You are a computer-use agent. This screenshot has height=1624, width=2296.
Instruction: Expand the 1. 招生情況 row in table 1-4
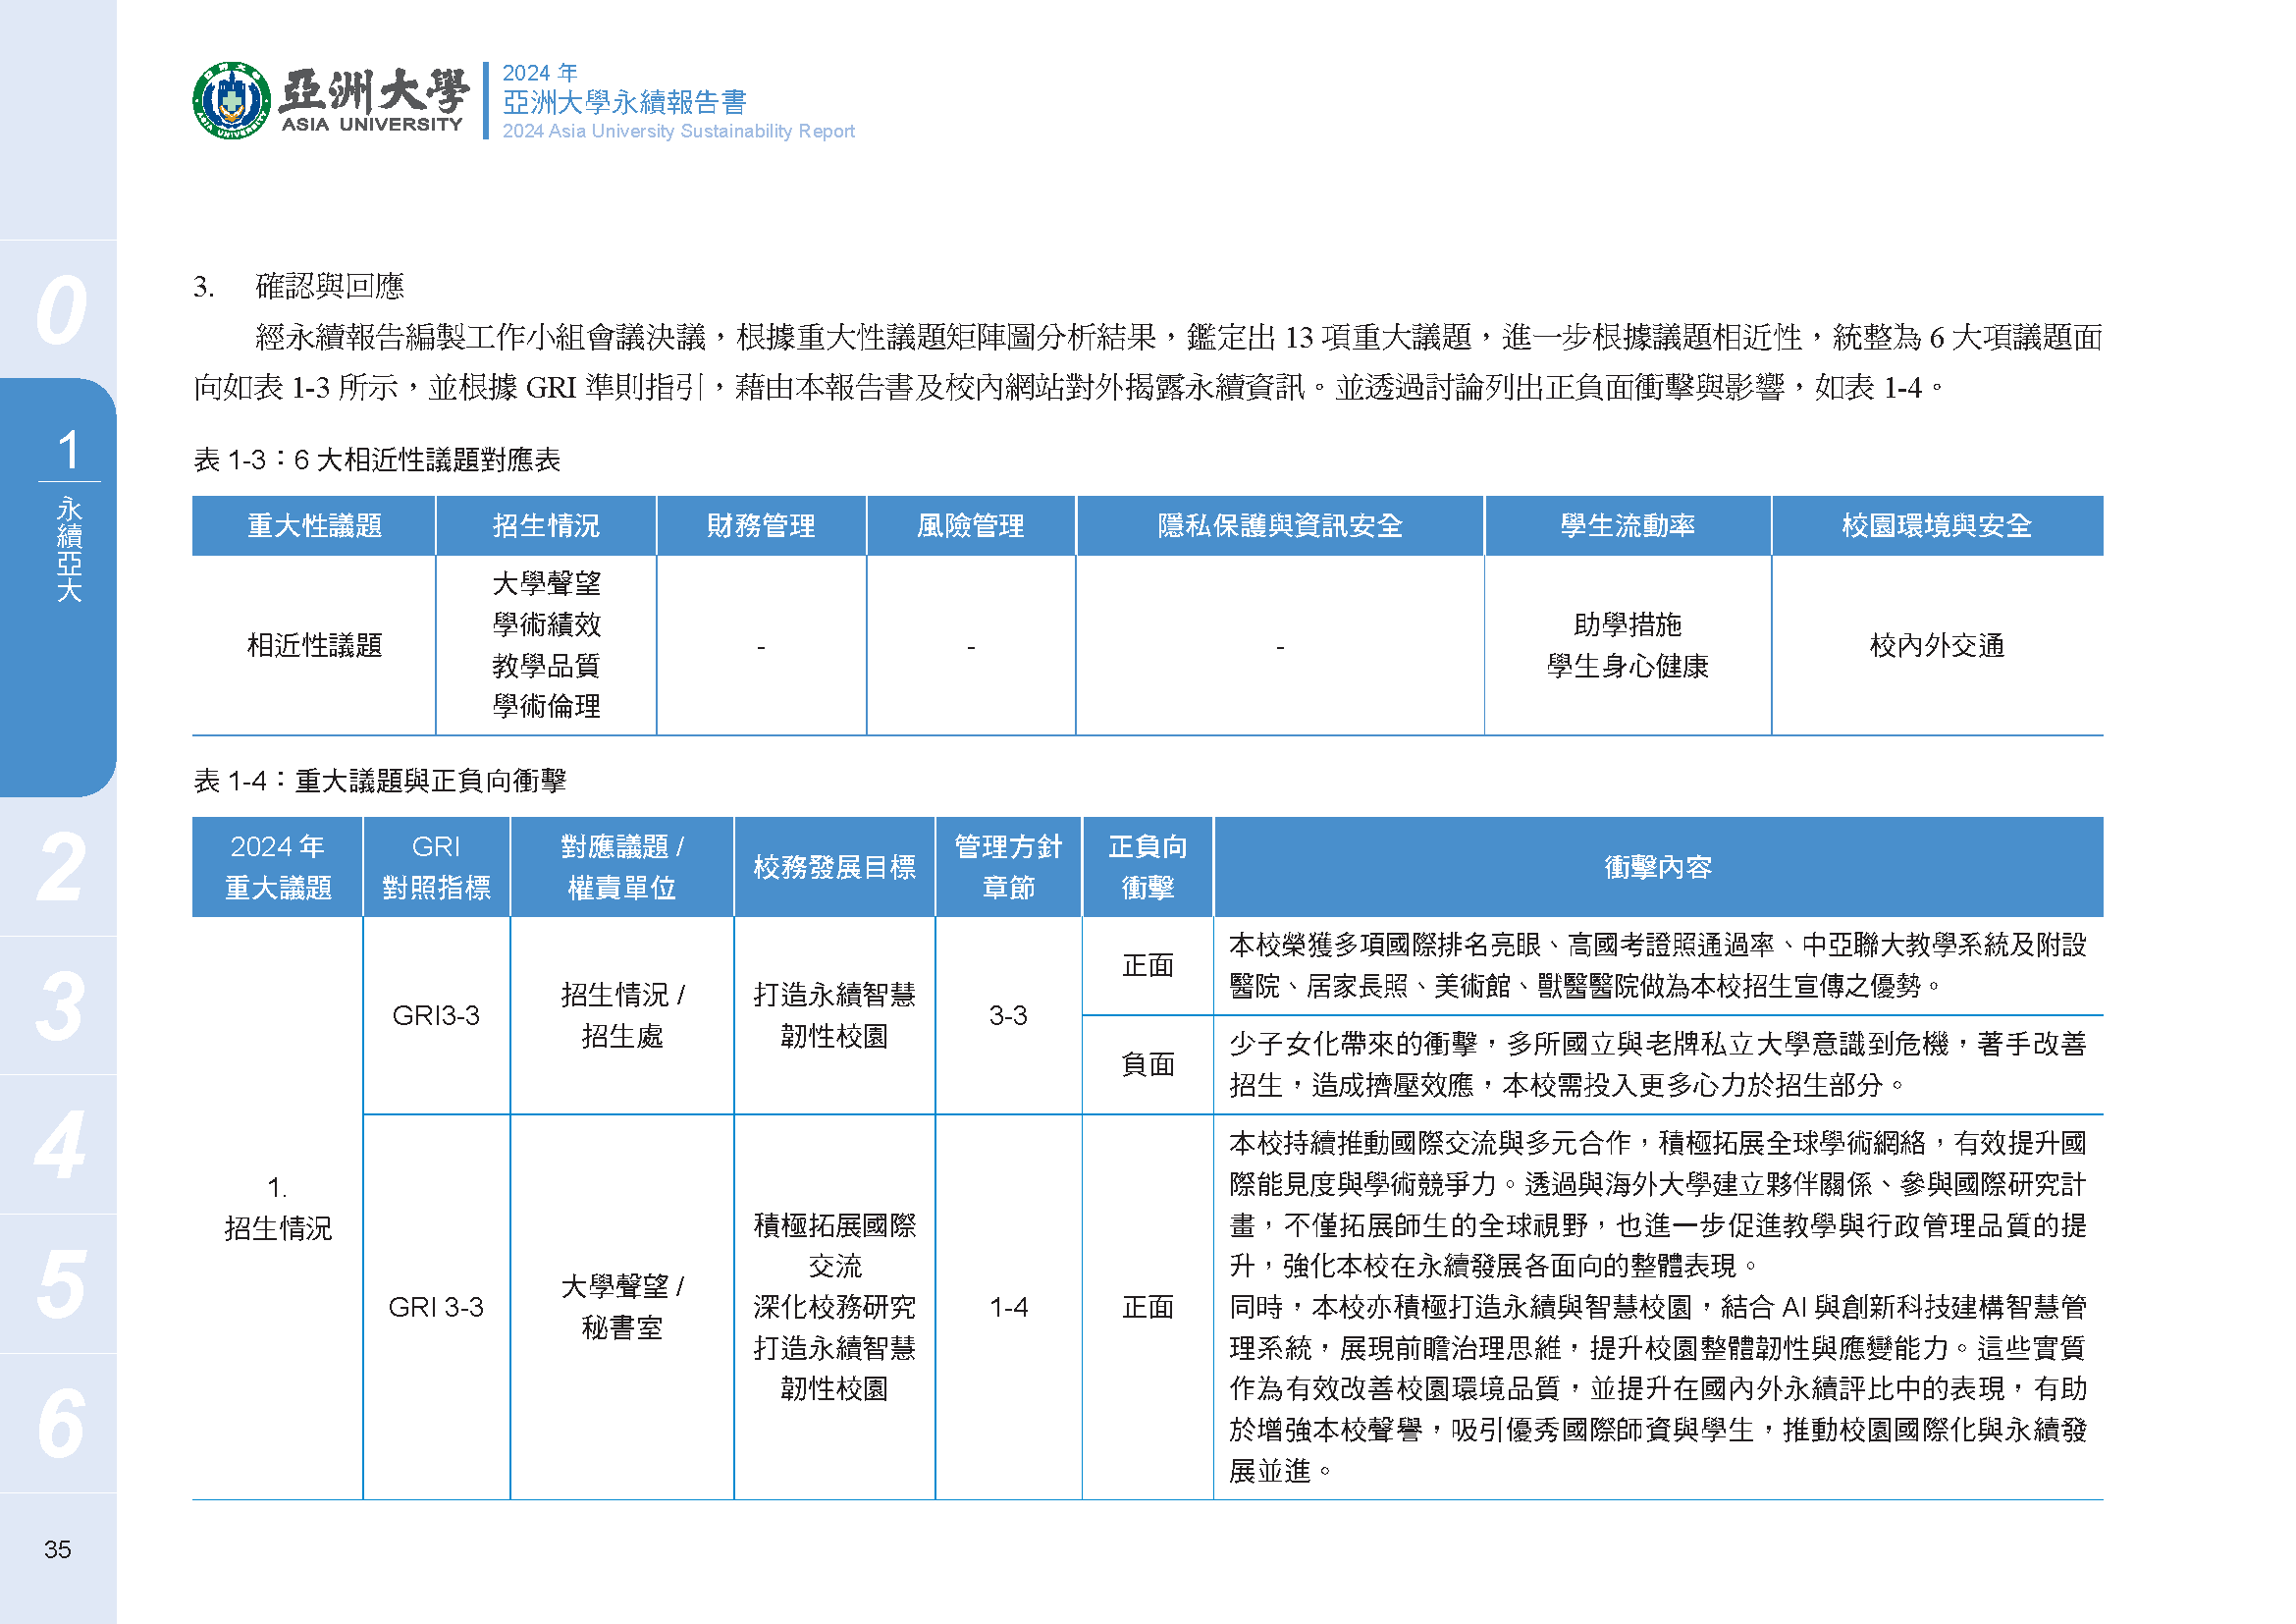278,1210
